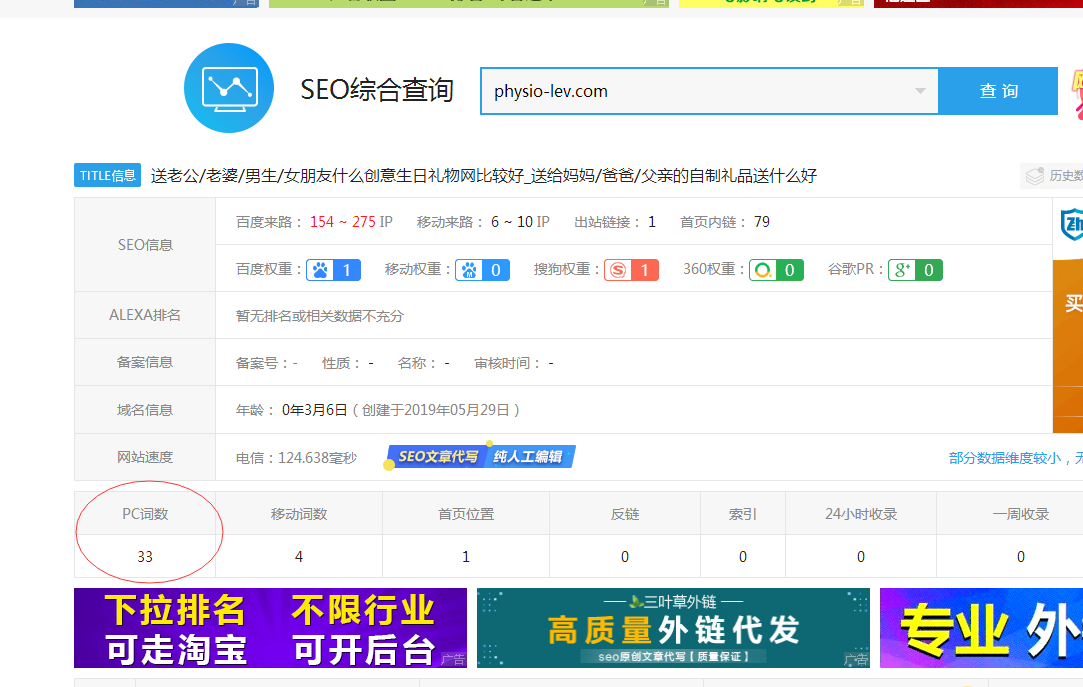Click the 移动词数 value 4
The image size is (1083, 687).
tap(299, 557)
